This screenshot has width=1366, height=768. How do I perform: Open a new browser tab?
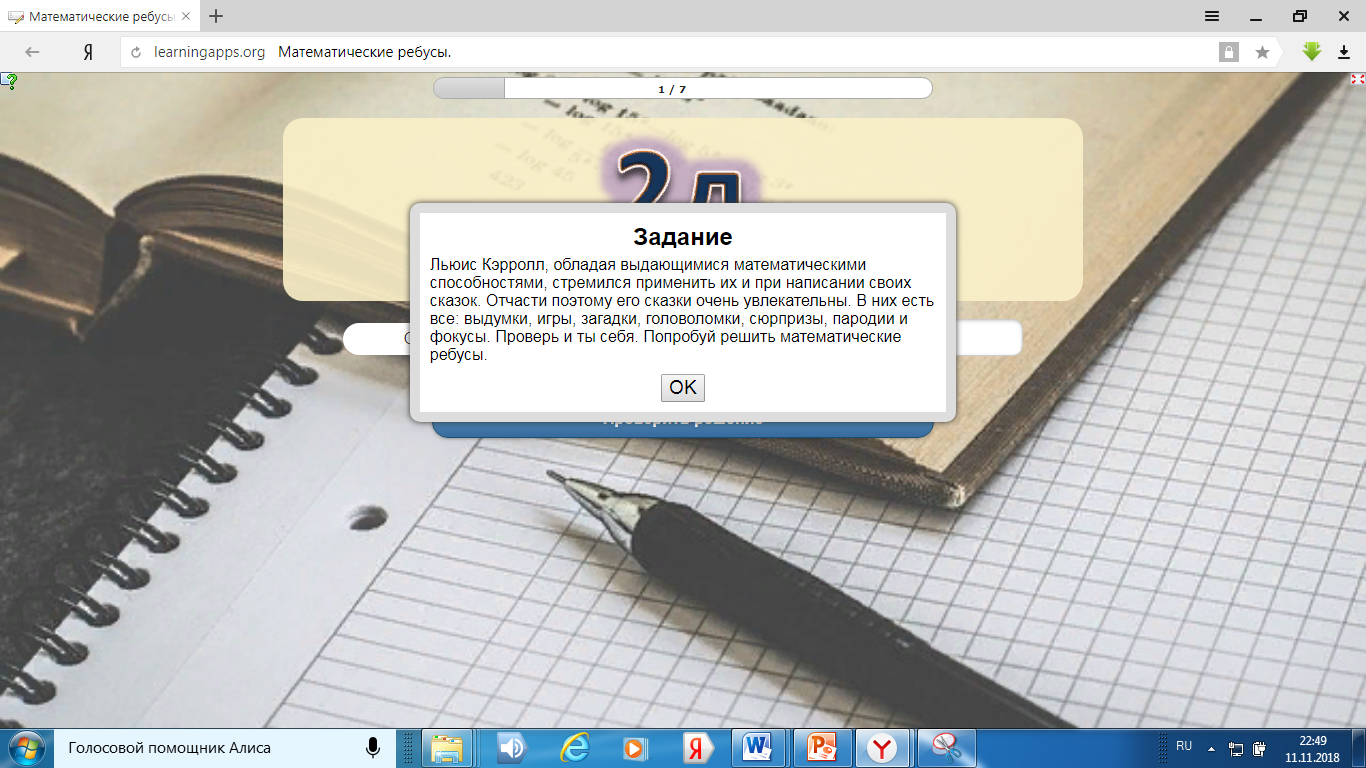pos(216,16)
